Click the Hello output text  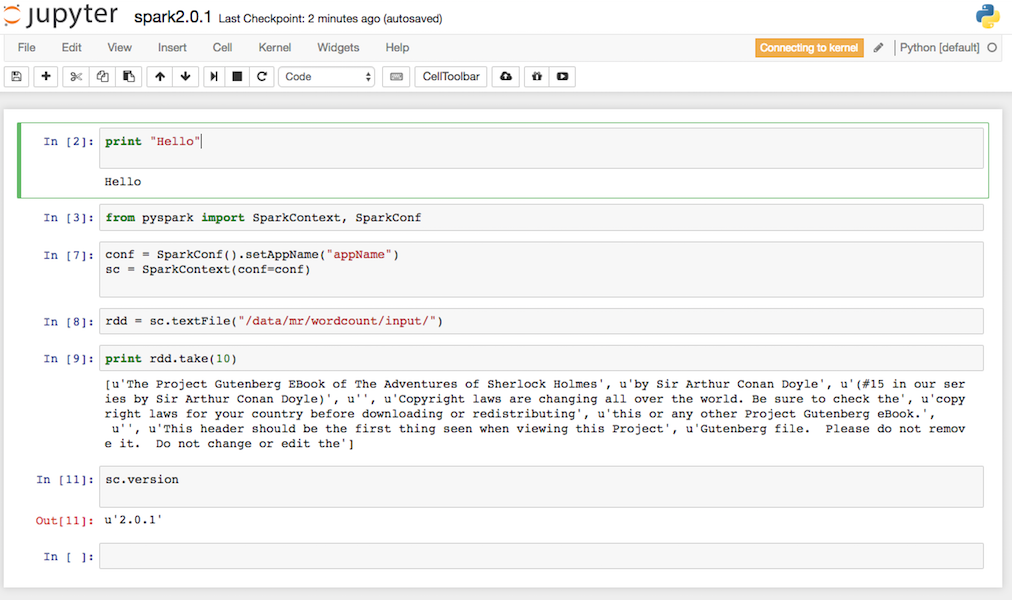coord(123,182)
